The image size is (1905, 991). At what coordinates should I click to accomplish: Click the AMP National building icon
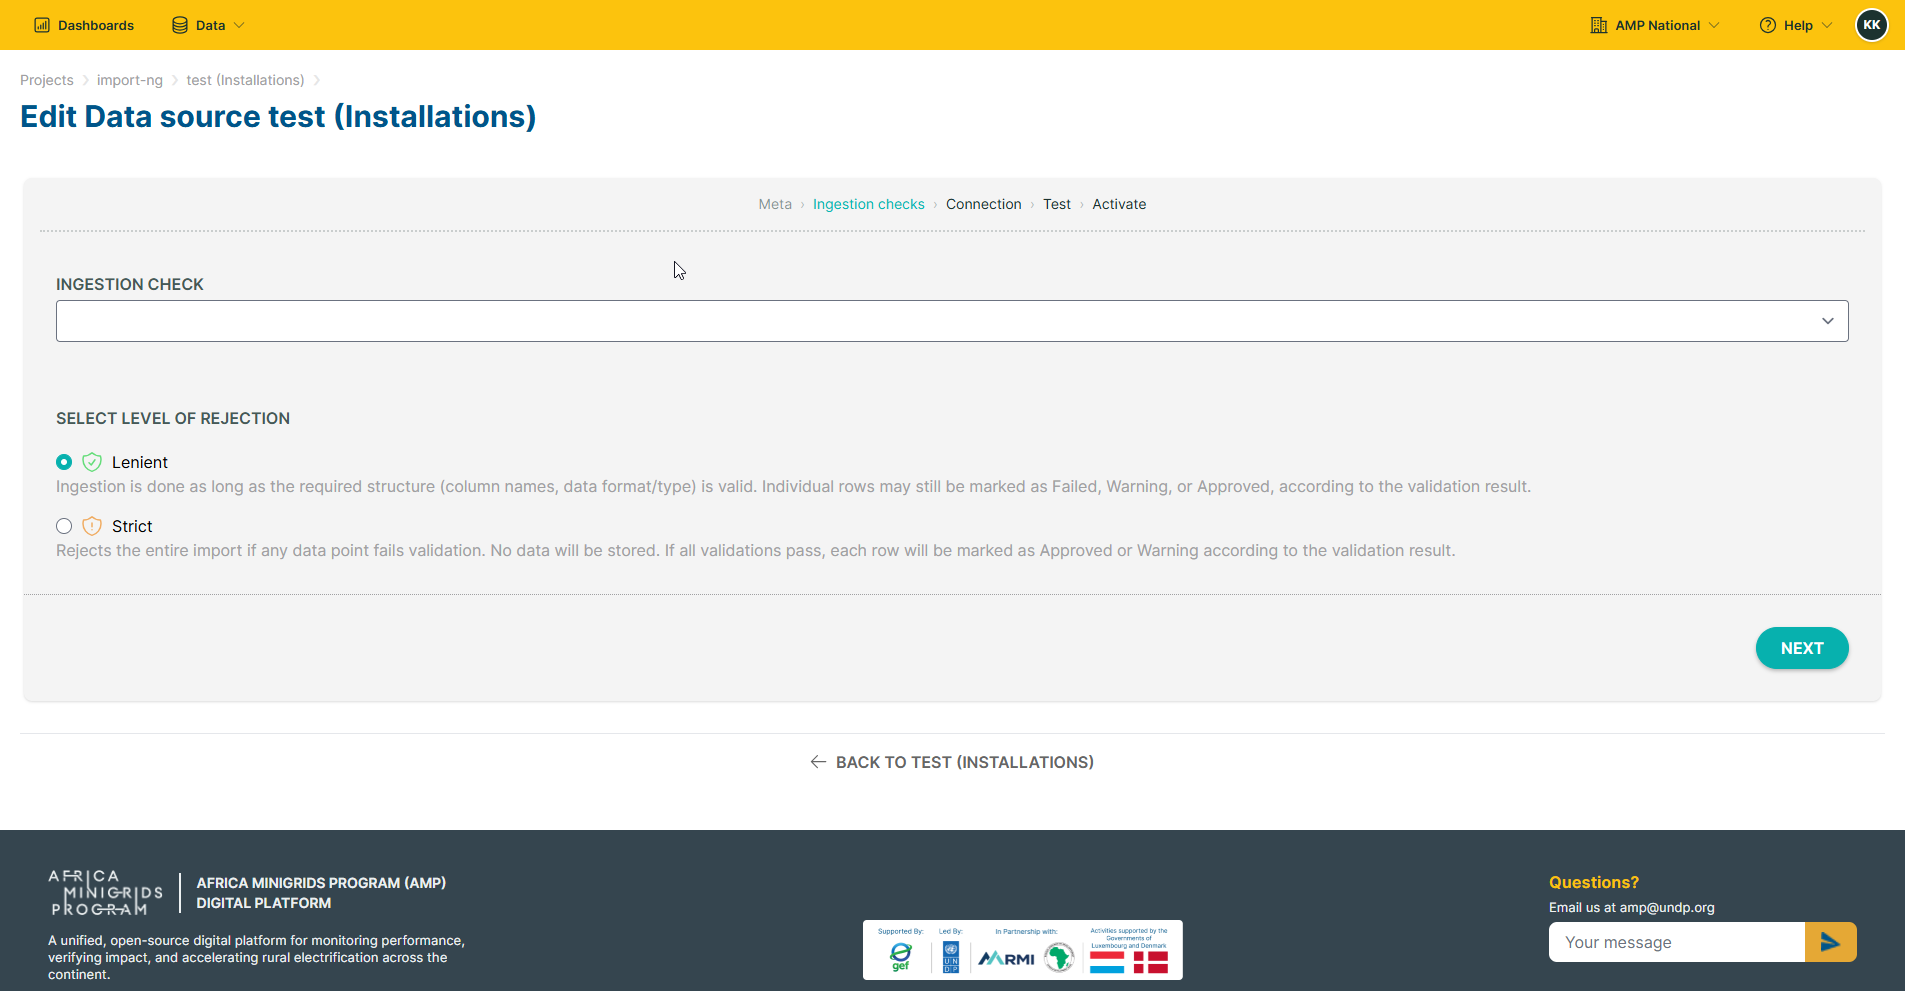click(x=1599, y=25)
